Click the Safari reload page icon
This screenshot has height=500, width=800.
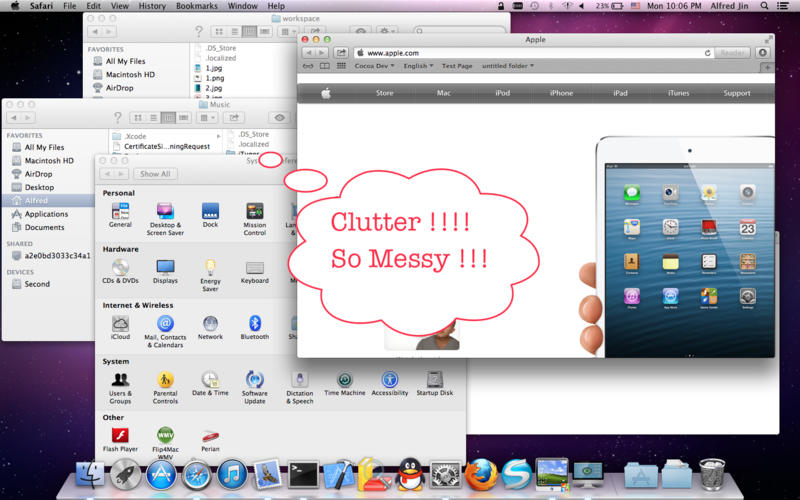click(707, 53)
